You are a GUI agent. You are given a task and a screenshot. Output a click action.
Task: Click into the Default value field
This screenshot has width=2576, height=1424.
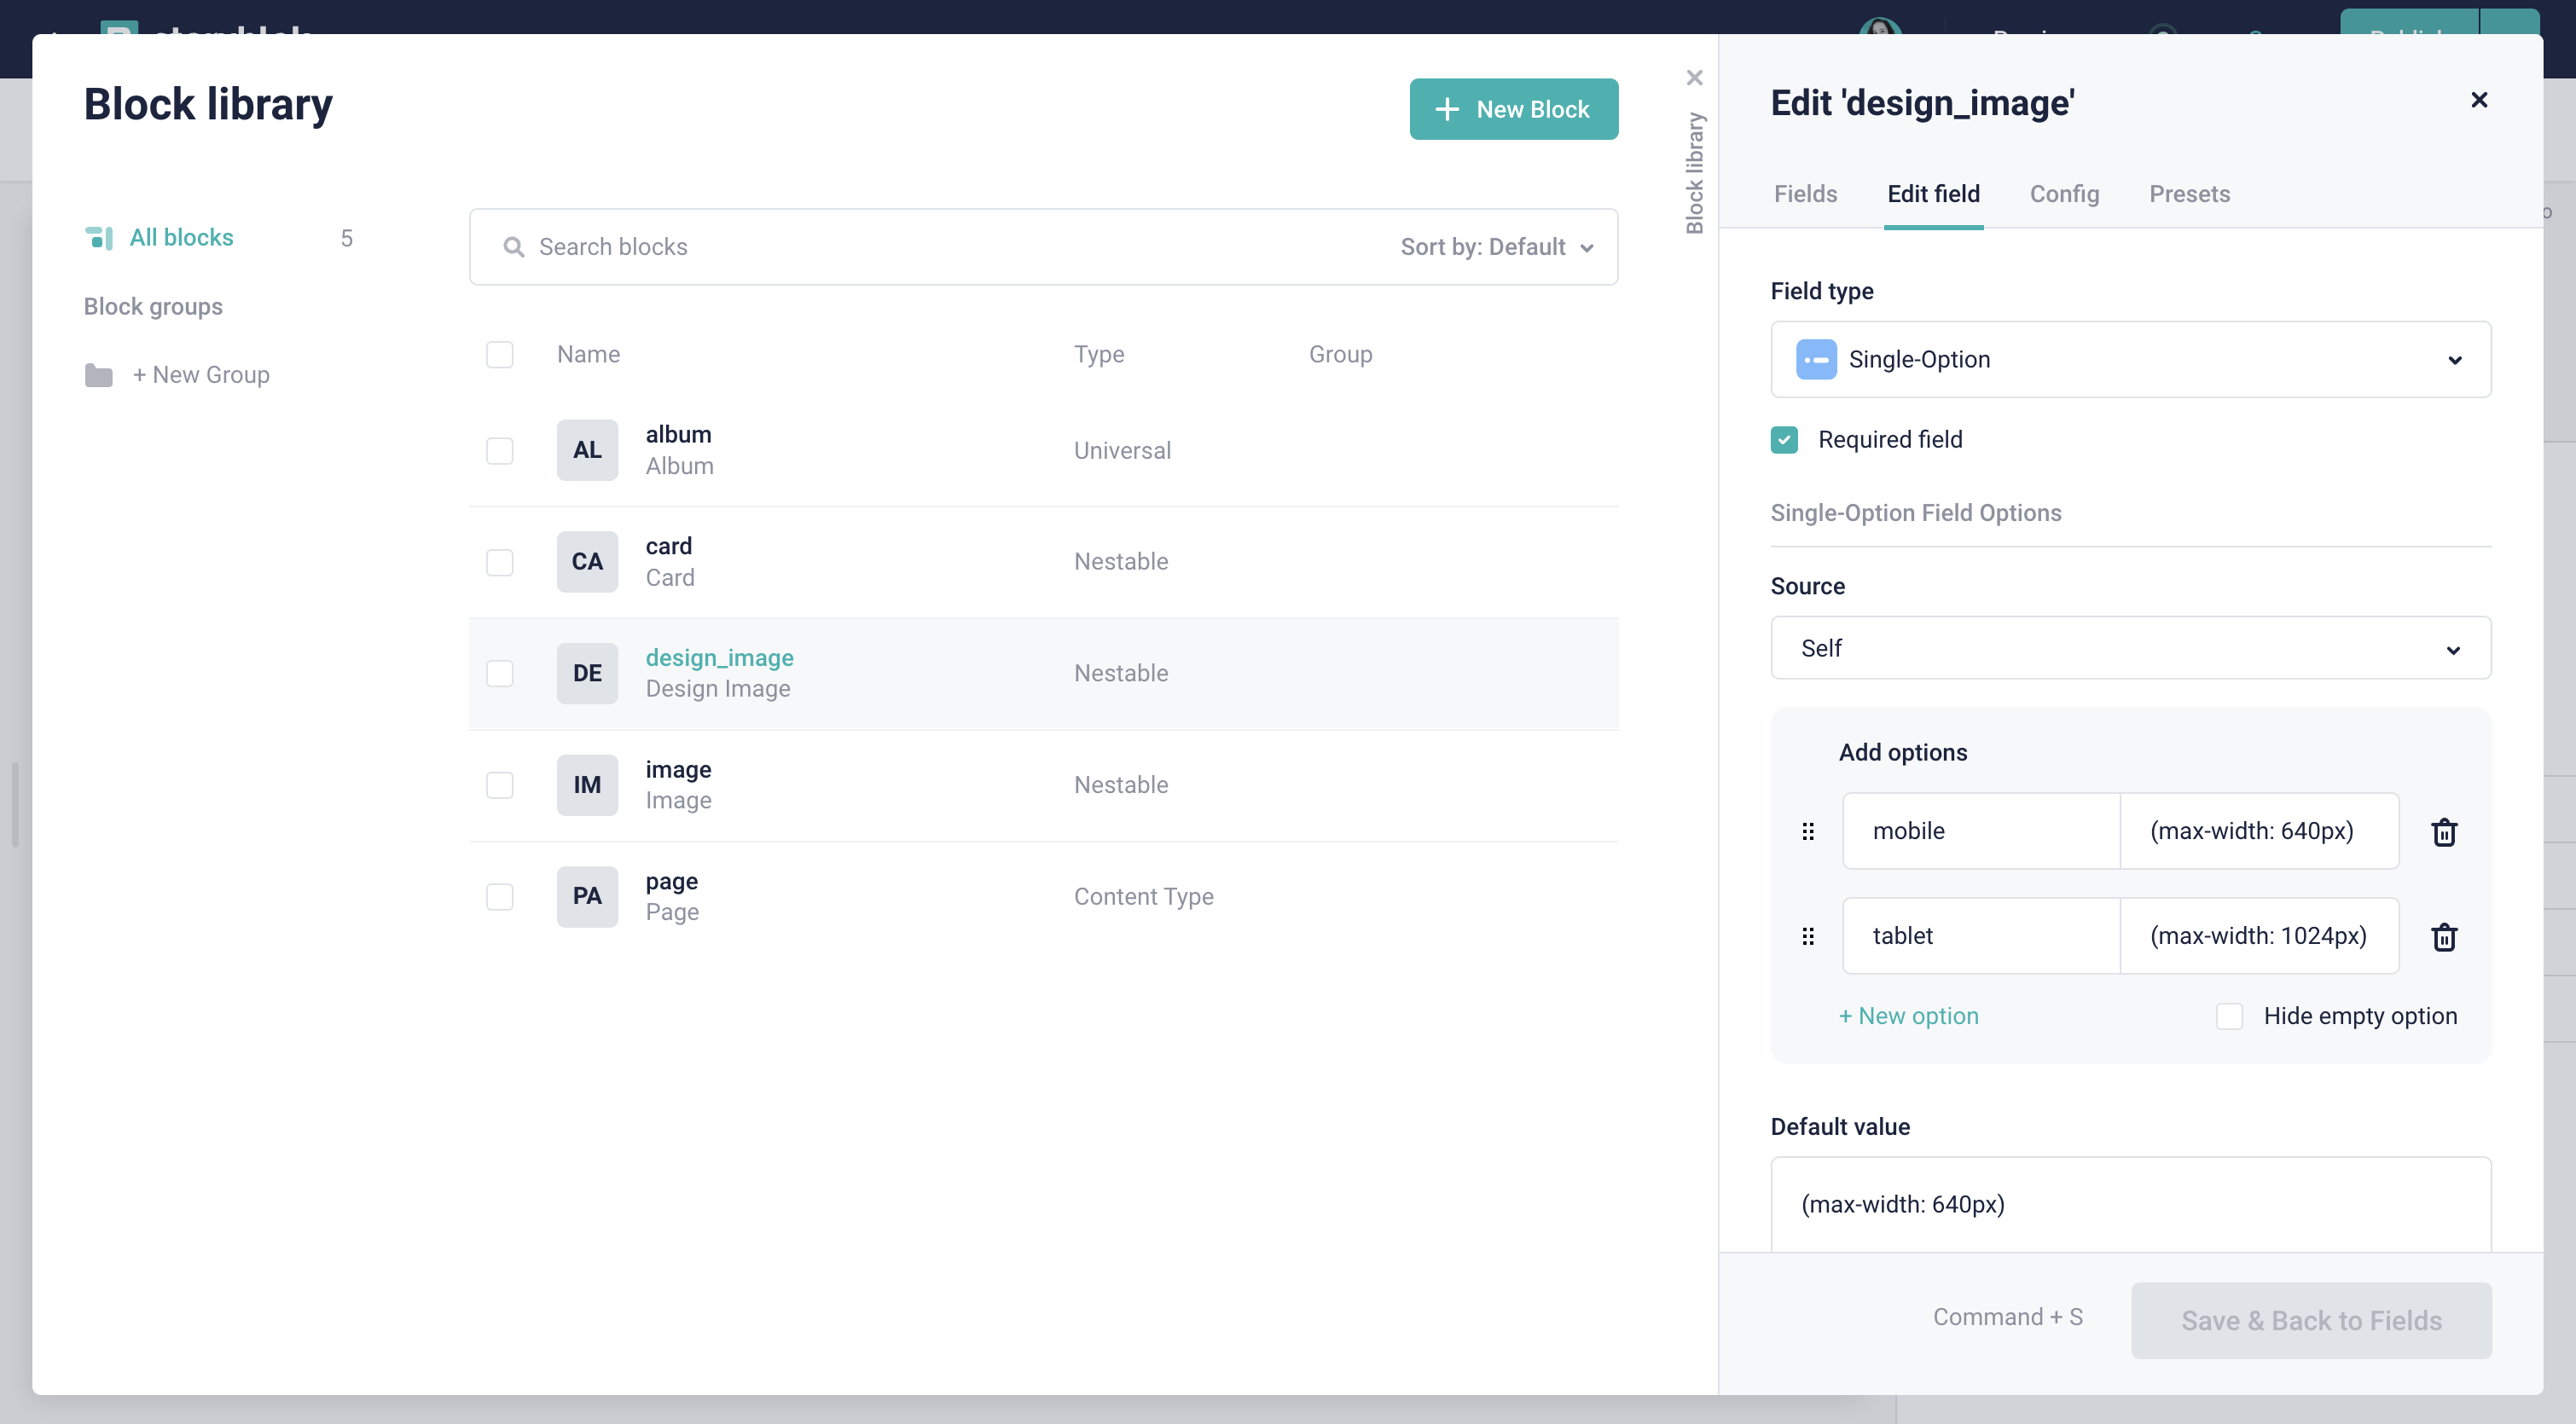click(x=2130, y=1204)
